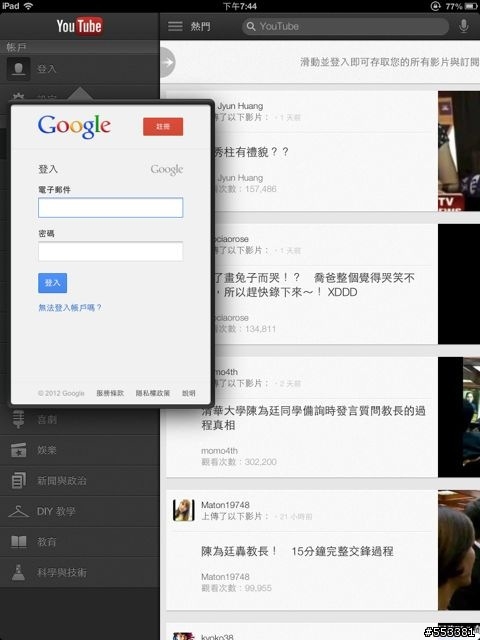Tap the arrow circle on sign-in banner
This screenshot has width=480, height=640.
click(167, 62)
